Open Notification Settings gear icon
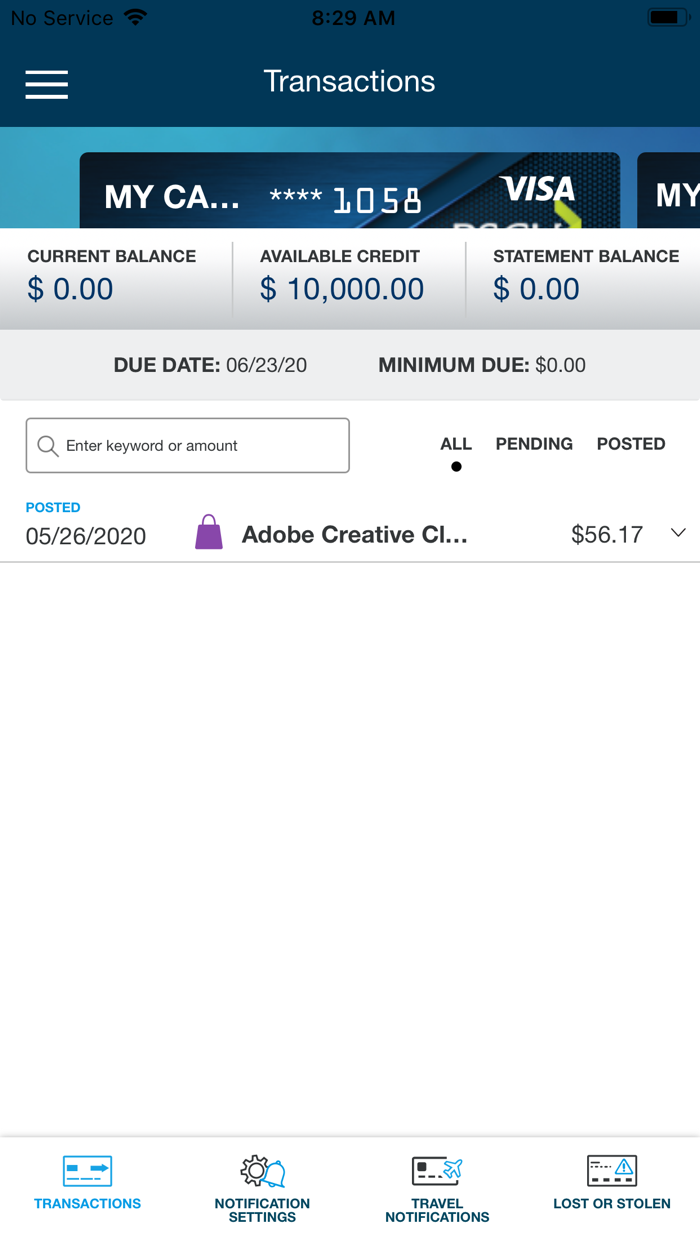700x1244 pixels. 262,1170
